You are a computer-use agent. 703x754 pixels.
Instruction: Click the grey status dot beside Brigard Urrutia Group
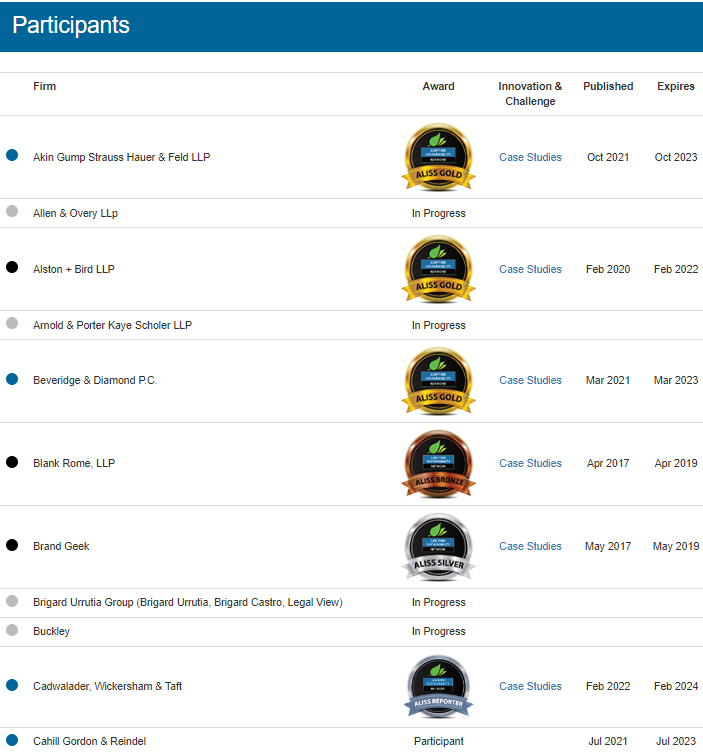12,601
